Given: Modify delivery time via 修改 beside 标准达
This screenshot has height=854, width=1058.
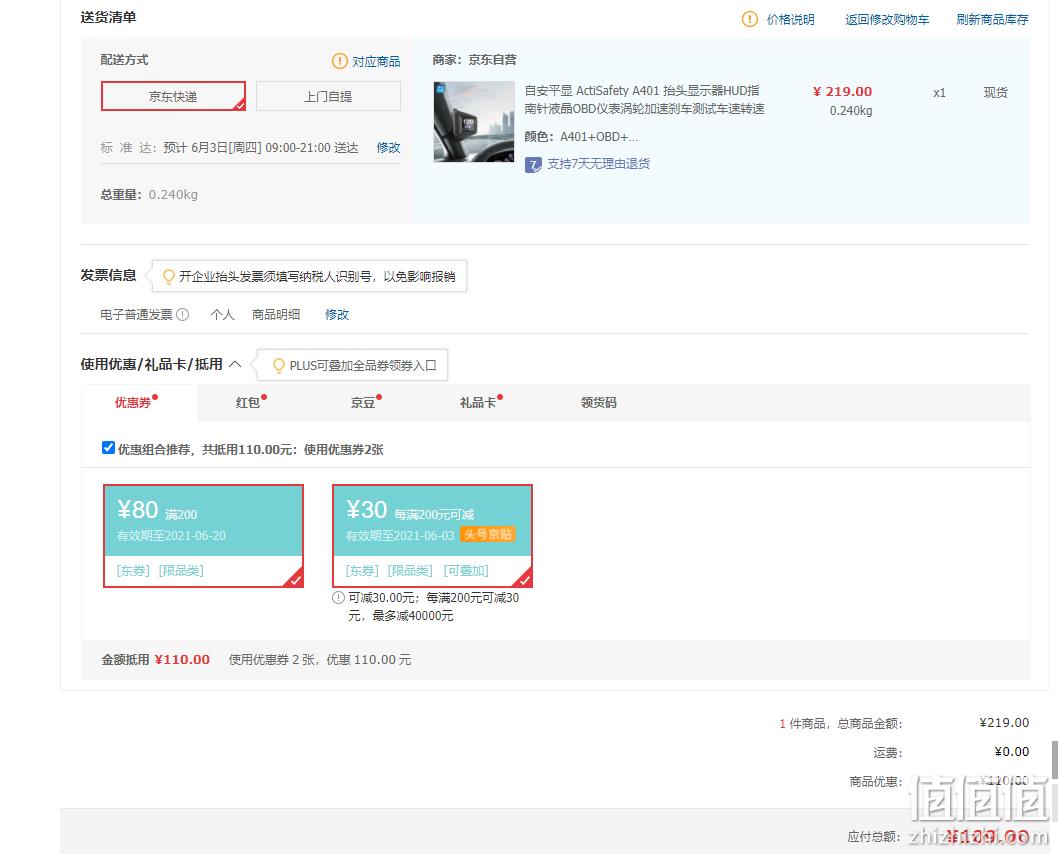Looking at the screenshot, I should [389, 148].
